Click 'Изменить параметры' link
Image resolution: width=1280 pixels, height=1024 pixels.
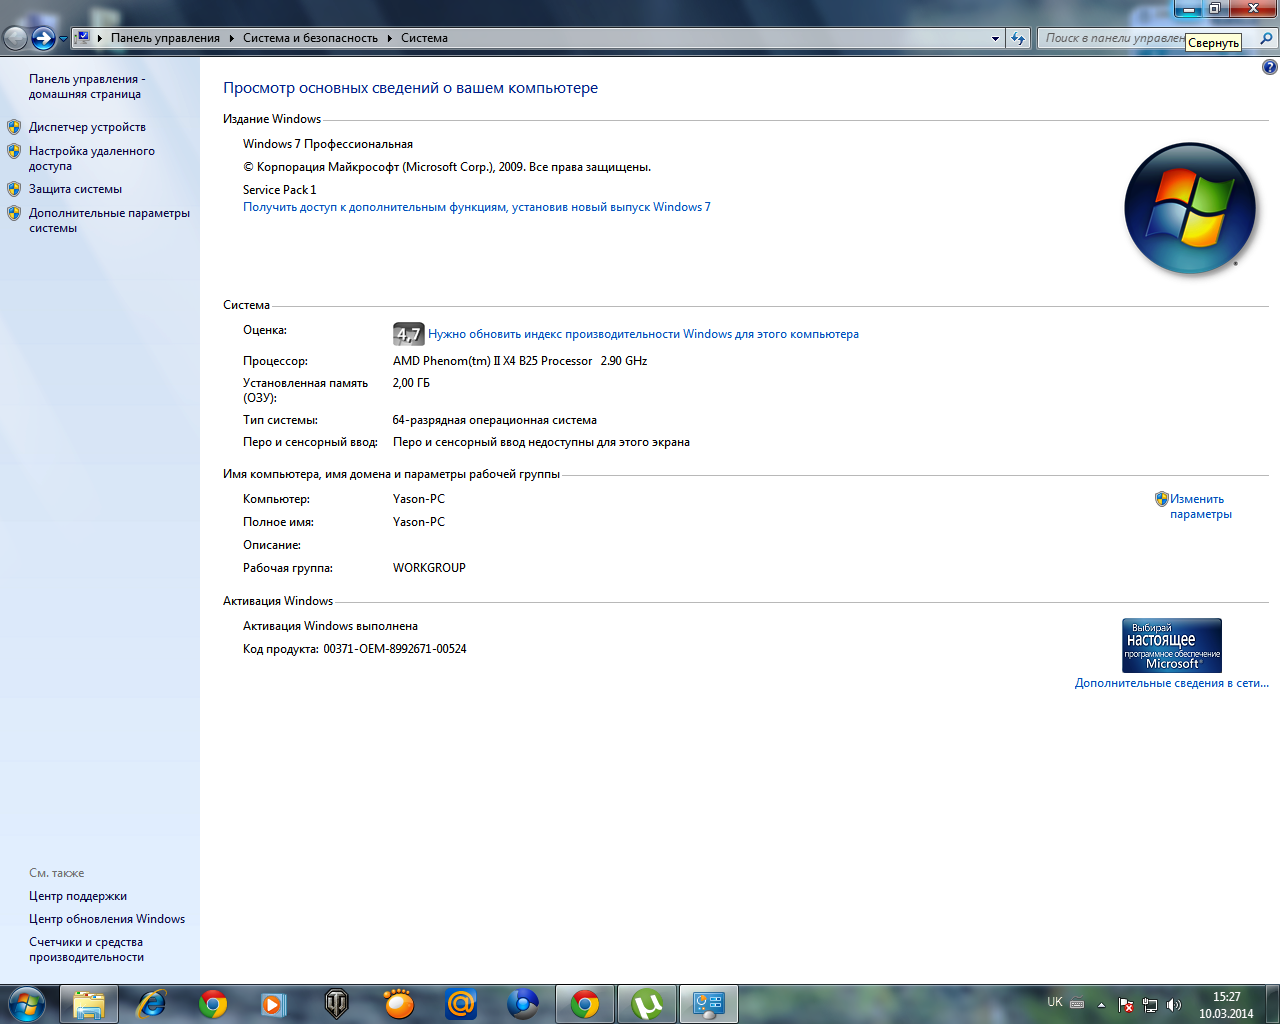click(1200, 506)
